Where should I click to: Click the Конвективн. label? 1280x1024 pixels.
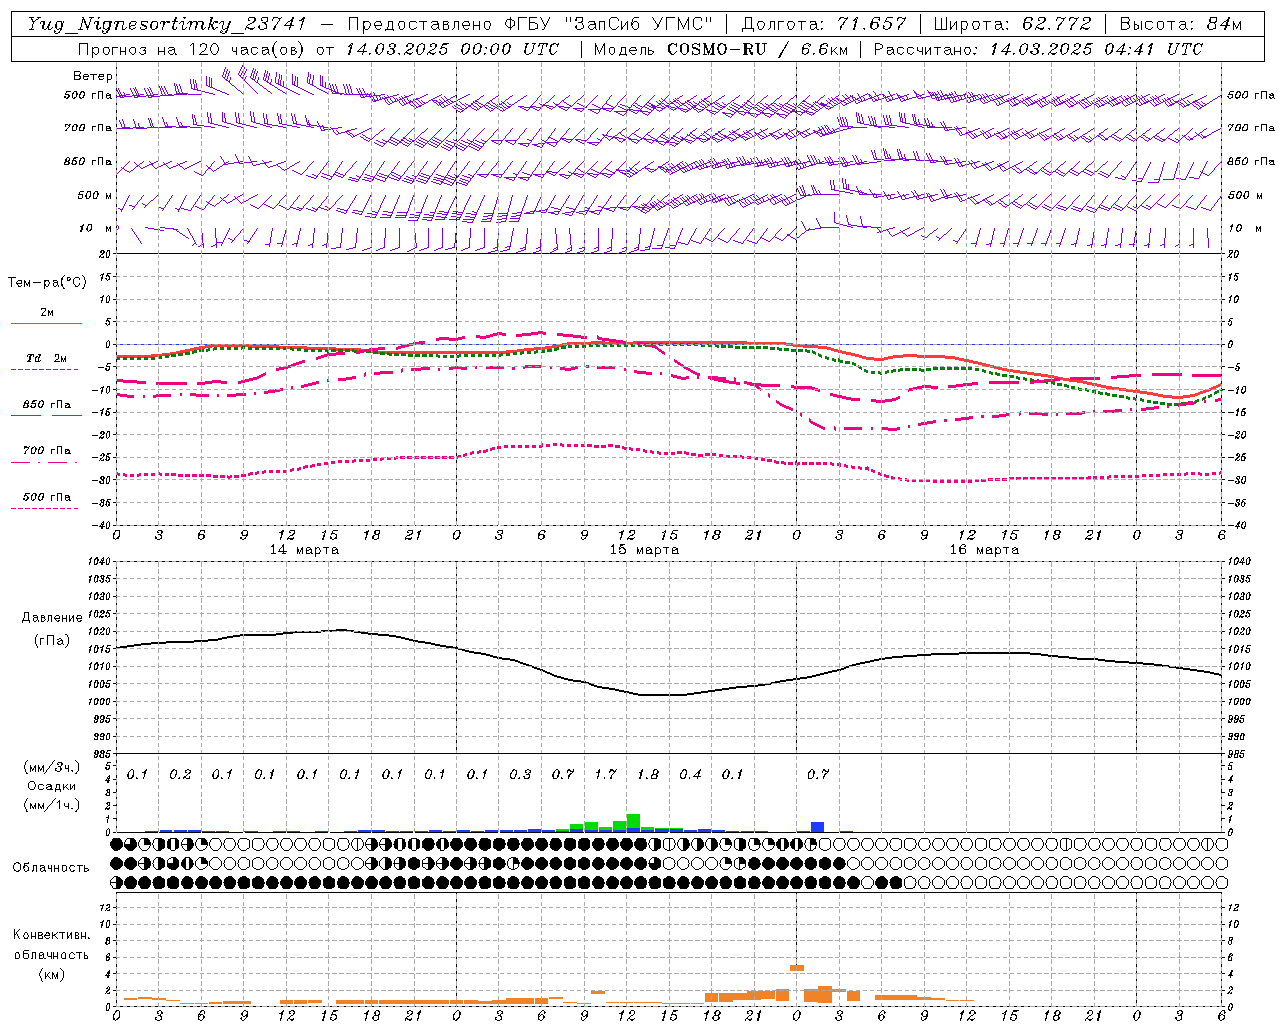tap(51, 935)
